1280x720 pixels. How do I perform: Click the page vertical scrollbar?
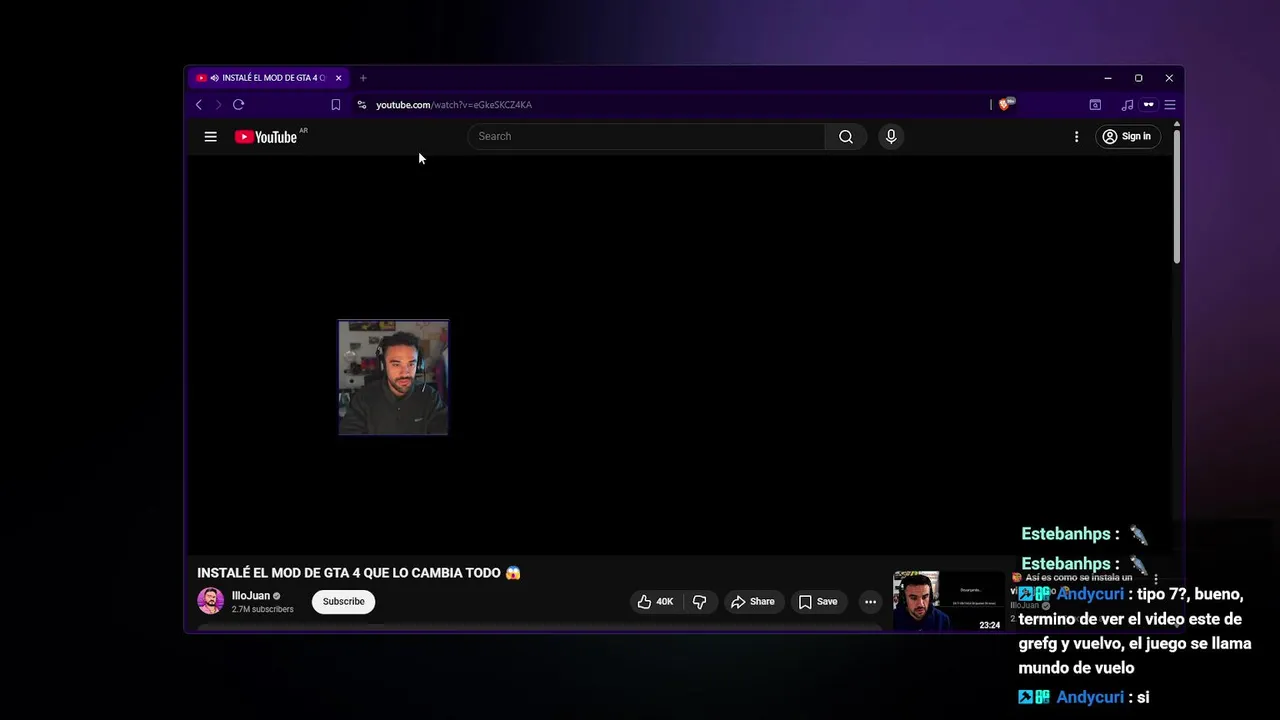point(1177,195)
